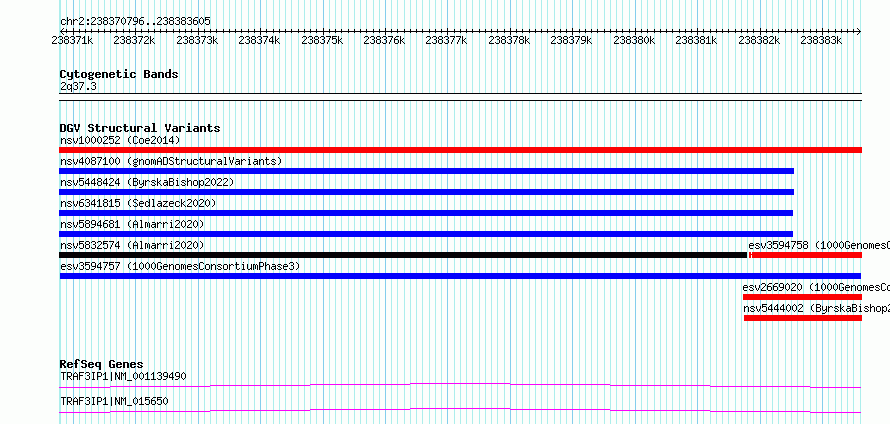This screenshot has height=424, width=890.
Task: Select the TRAF3IP1|NM_001139490 gene label
Action: (123, 376)
